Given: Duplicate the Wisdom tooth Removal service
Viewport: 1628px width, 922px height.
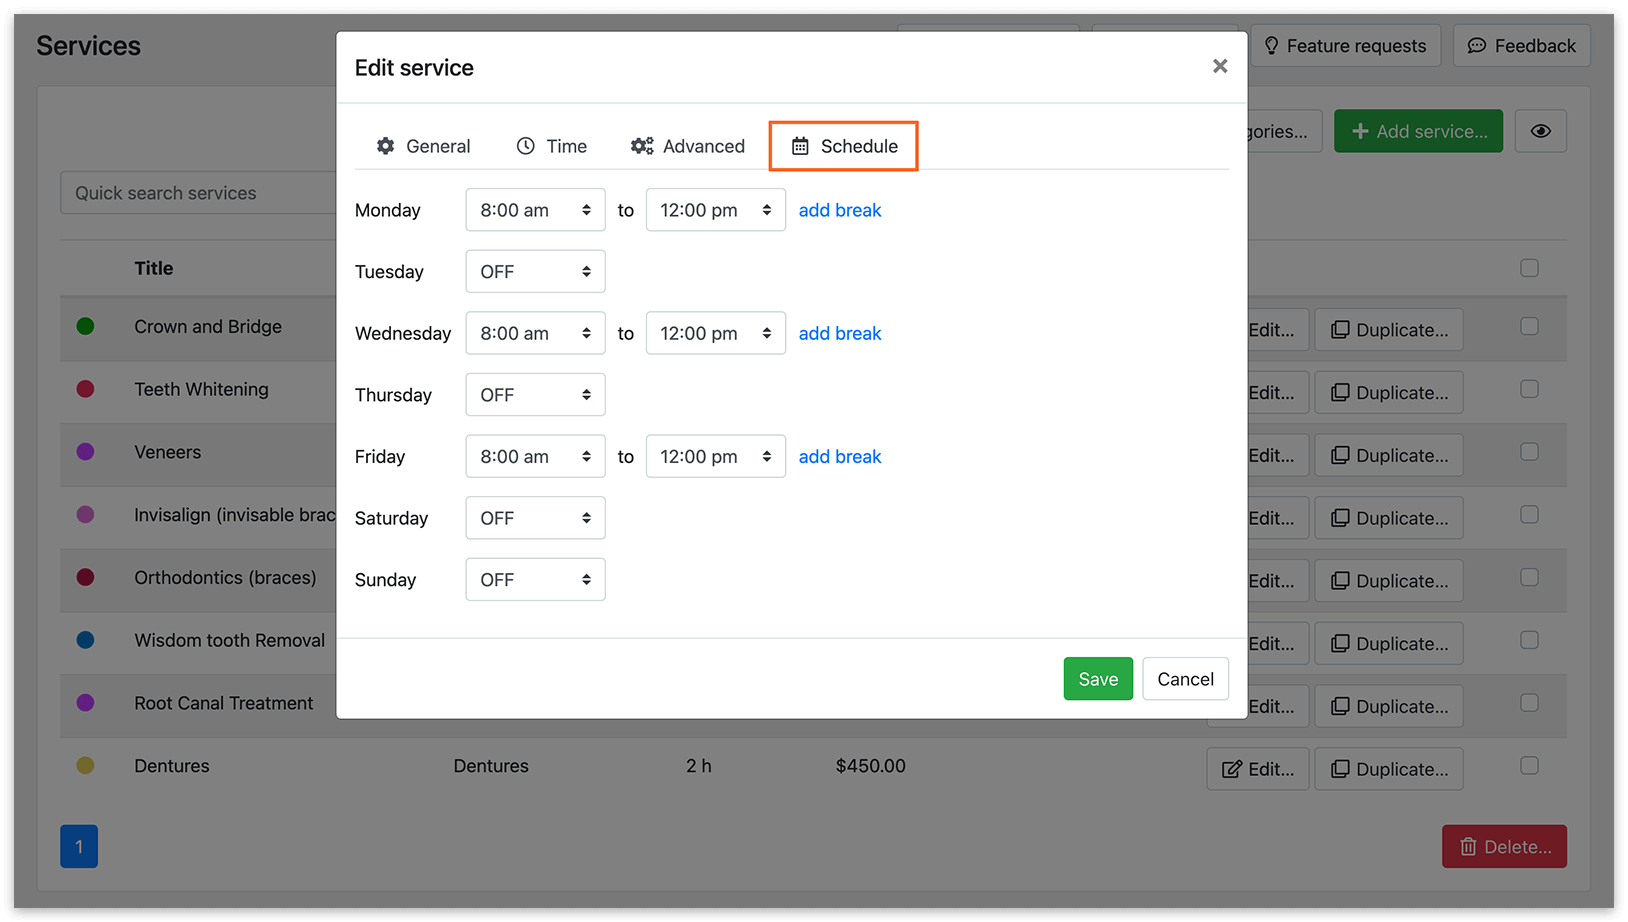Looking at the screenshot, I should point(1389,644).
